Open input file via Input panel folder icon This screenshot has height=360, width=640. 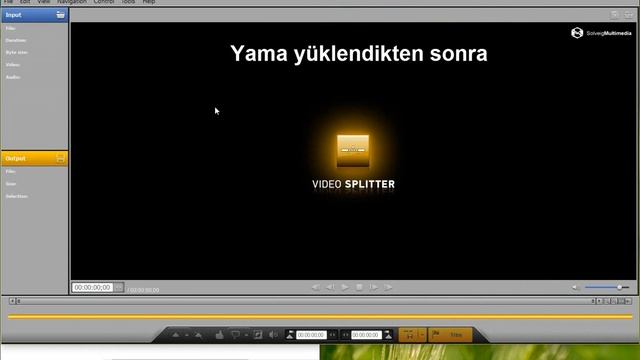(x=60, y=15)
